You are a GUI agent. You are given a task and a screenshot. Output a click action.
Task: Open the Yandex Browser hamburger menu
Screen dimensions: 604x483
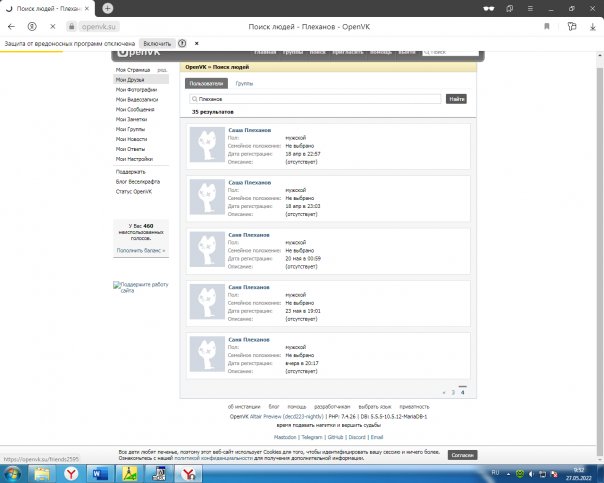point(530,8)
